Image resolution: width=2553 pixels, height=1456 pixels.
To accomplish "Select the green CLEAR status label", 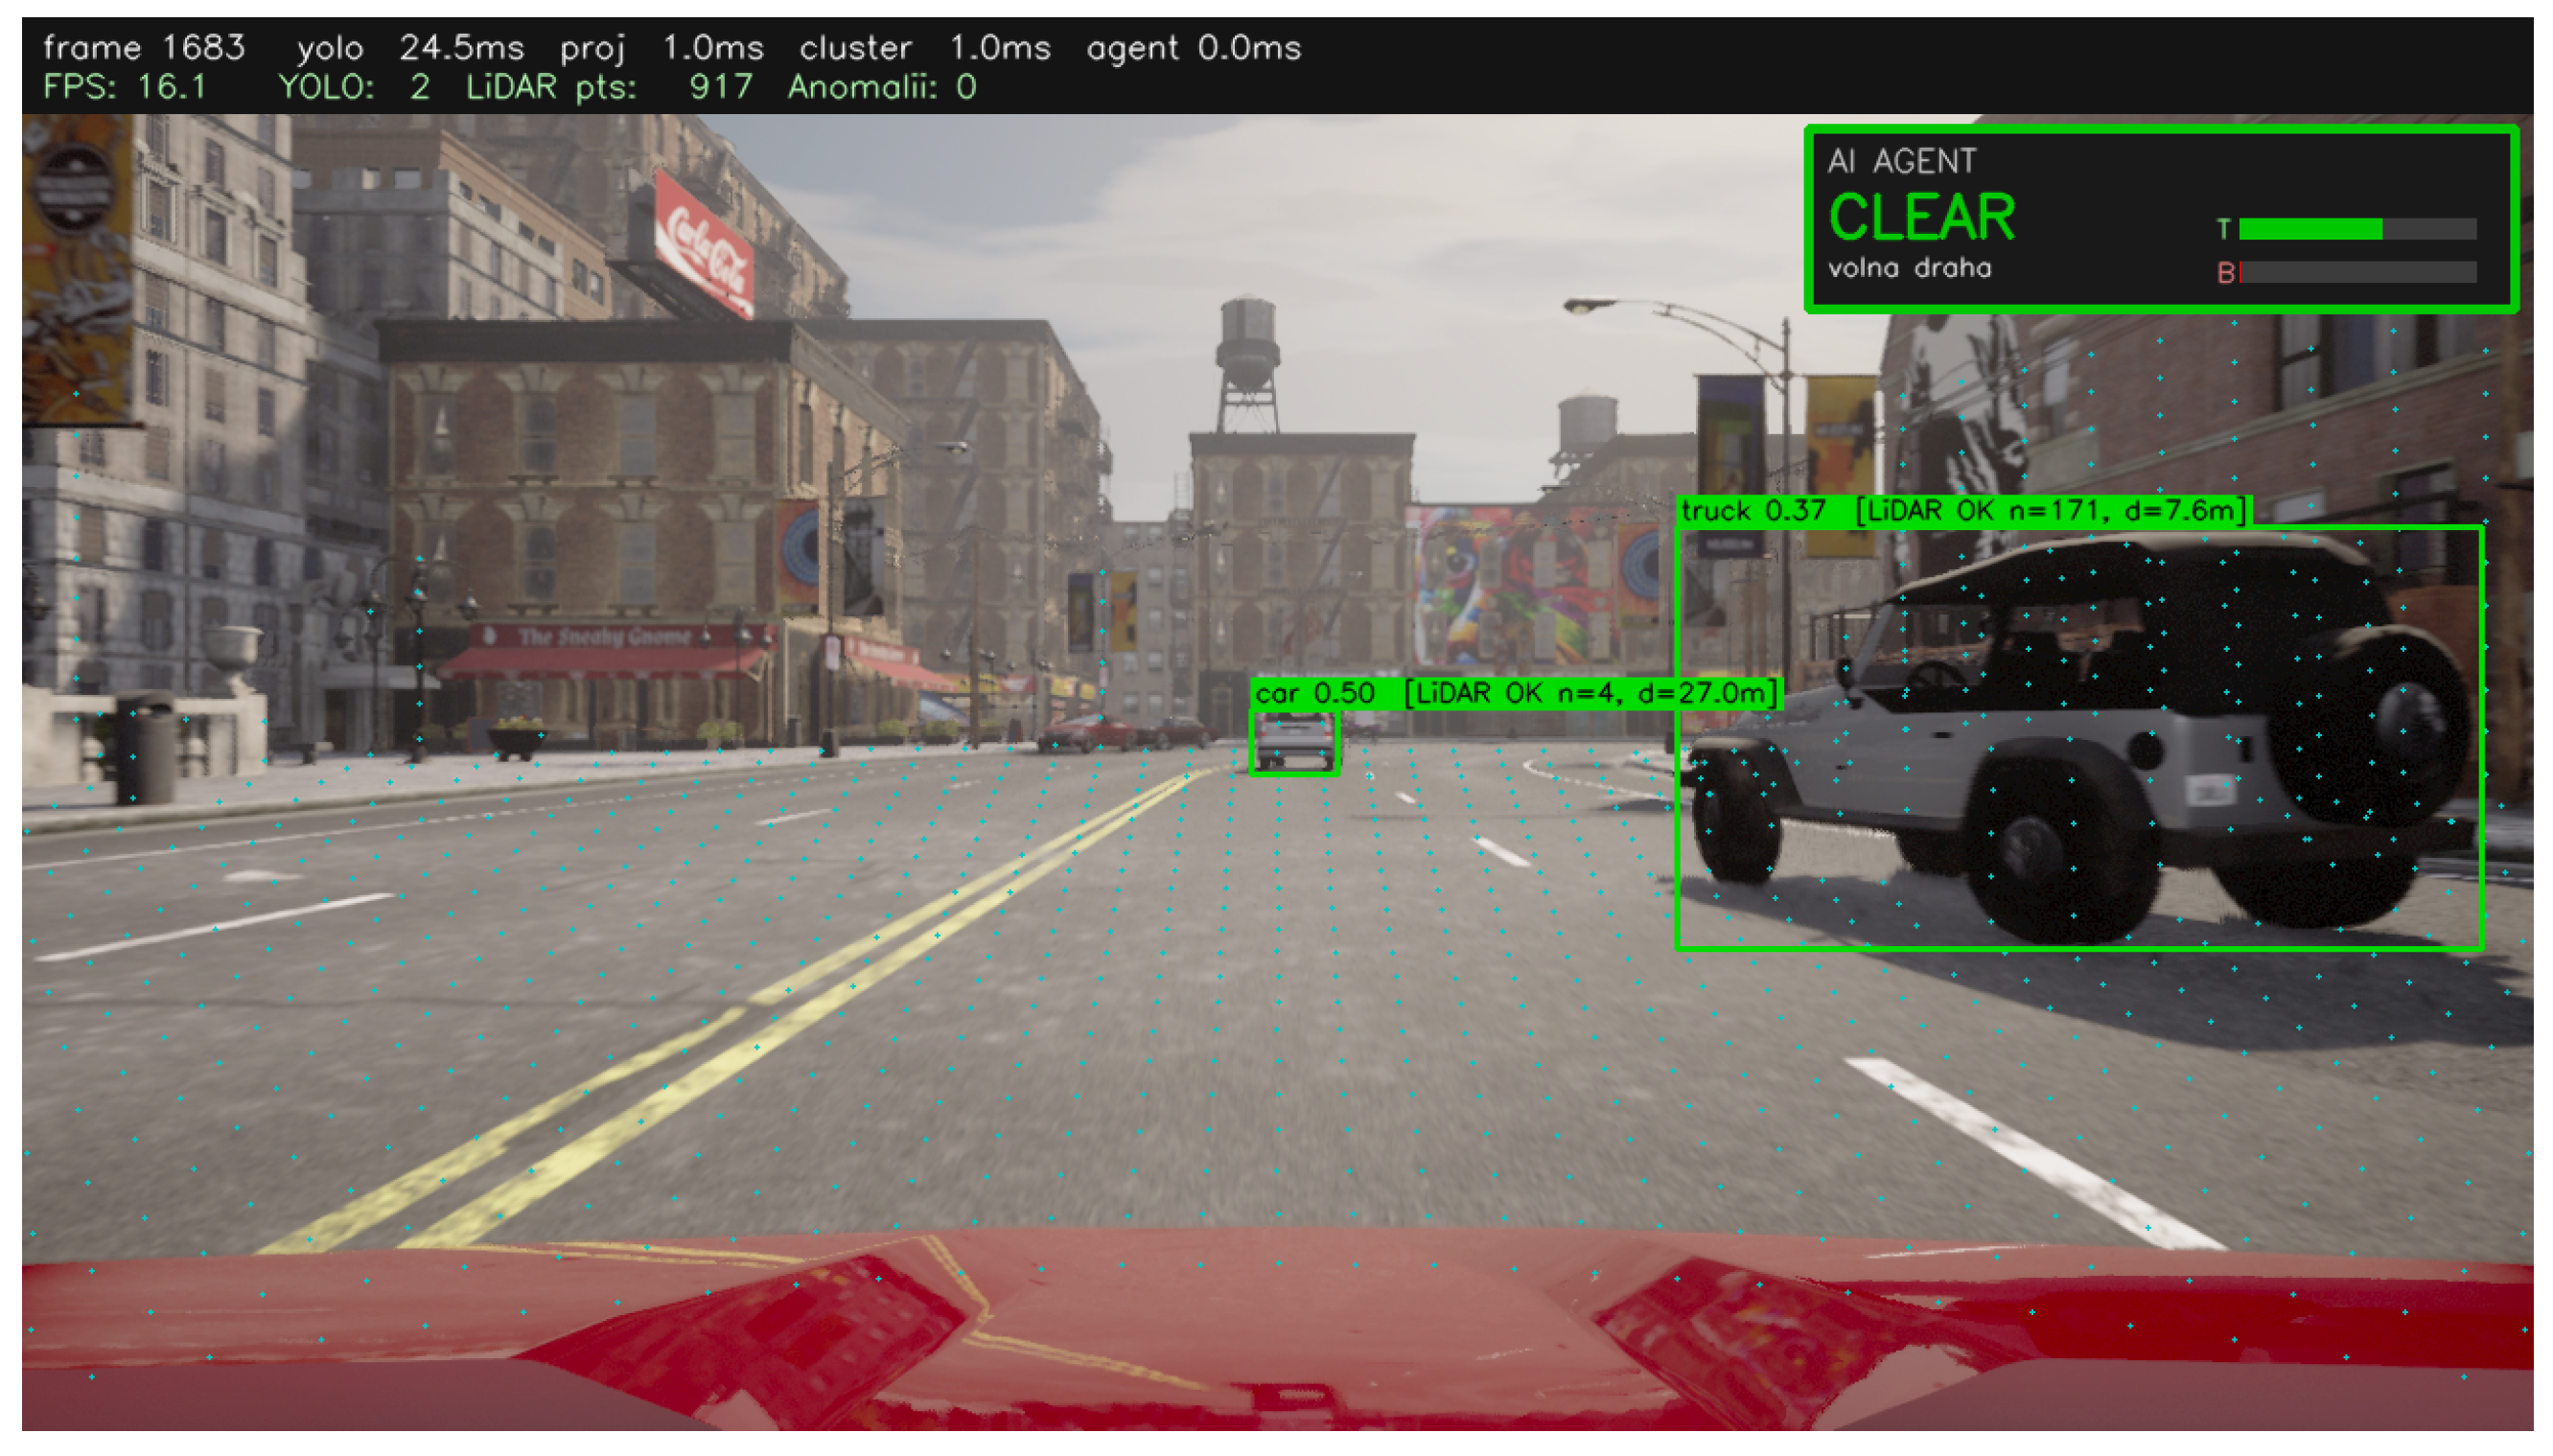I will coord(1920,217).
